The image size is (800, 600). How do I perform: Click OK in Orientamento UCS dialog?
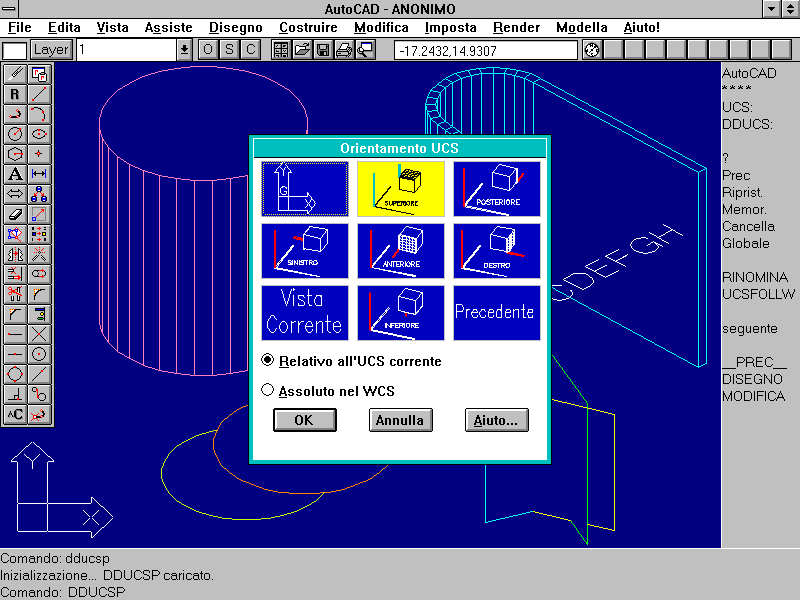pos(305,420)
